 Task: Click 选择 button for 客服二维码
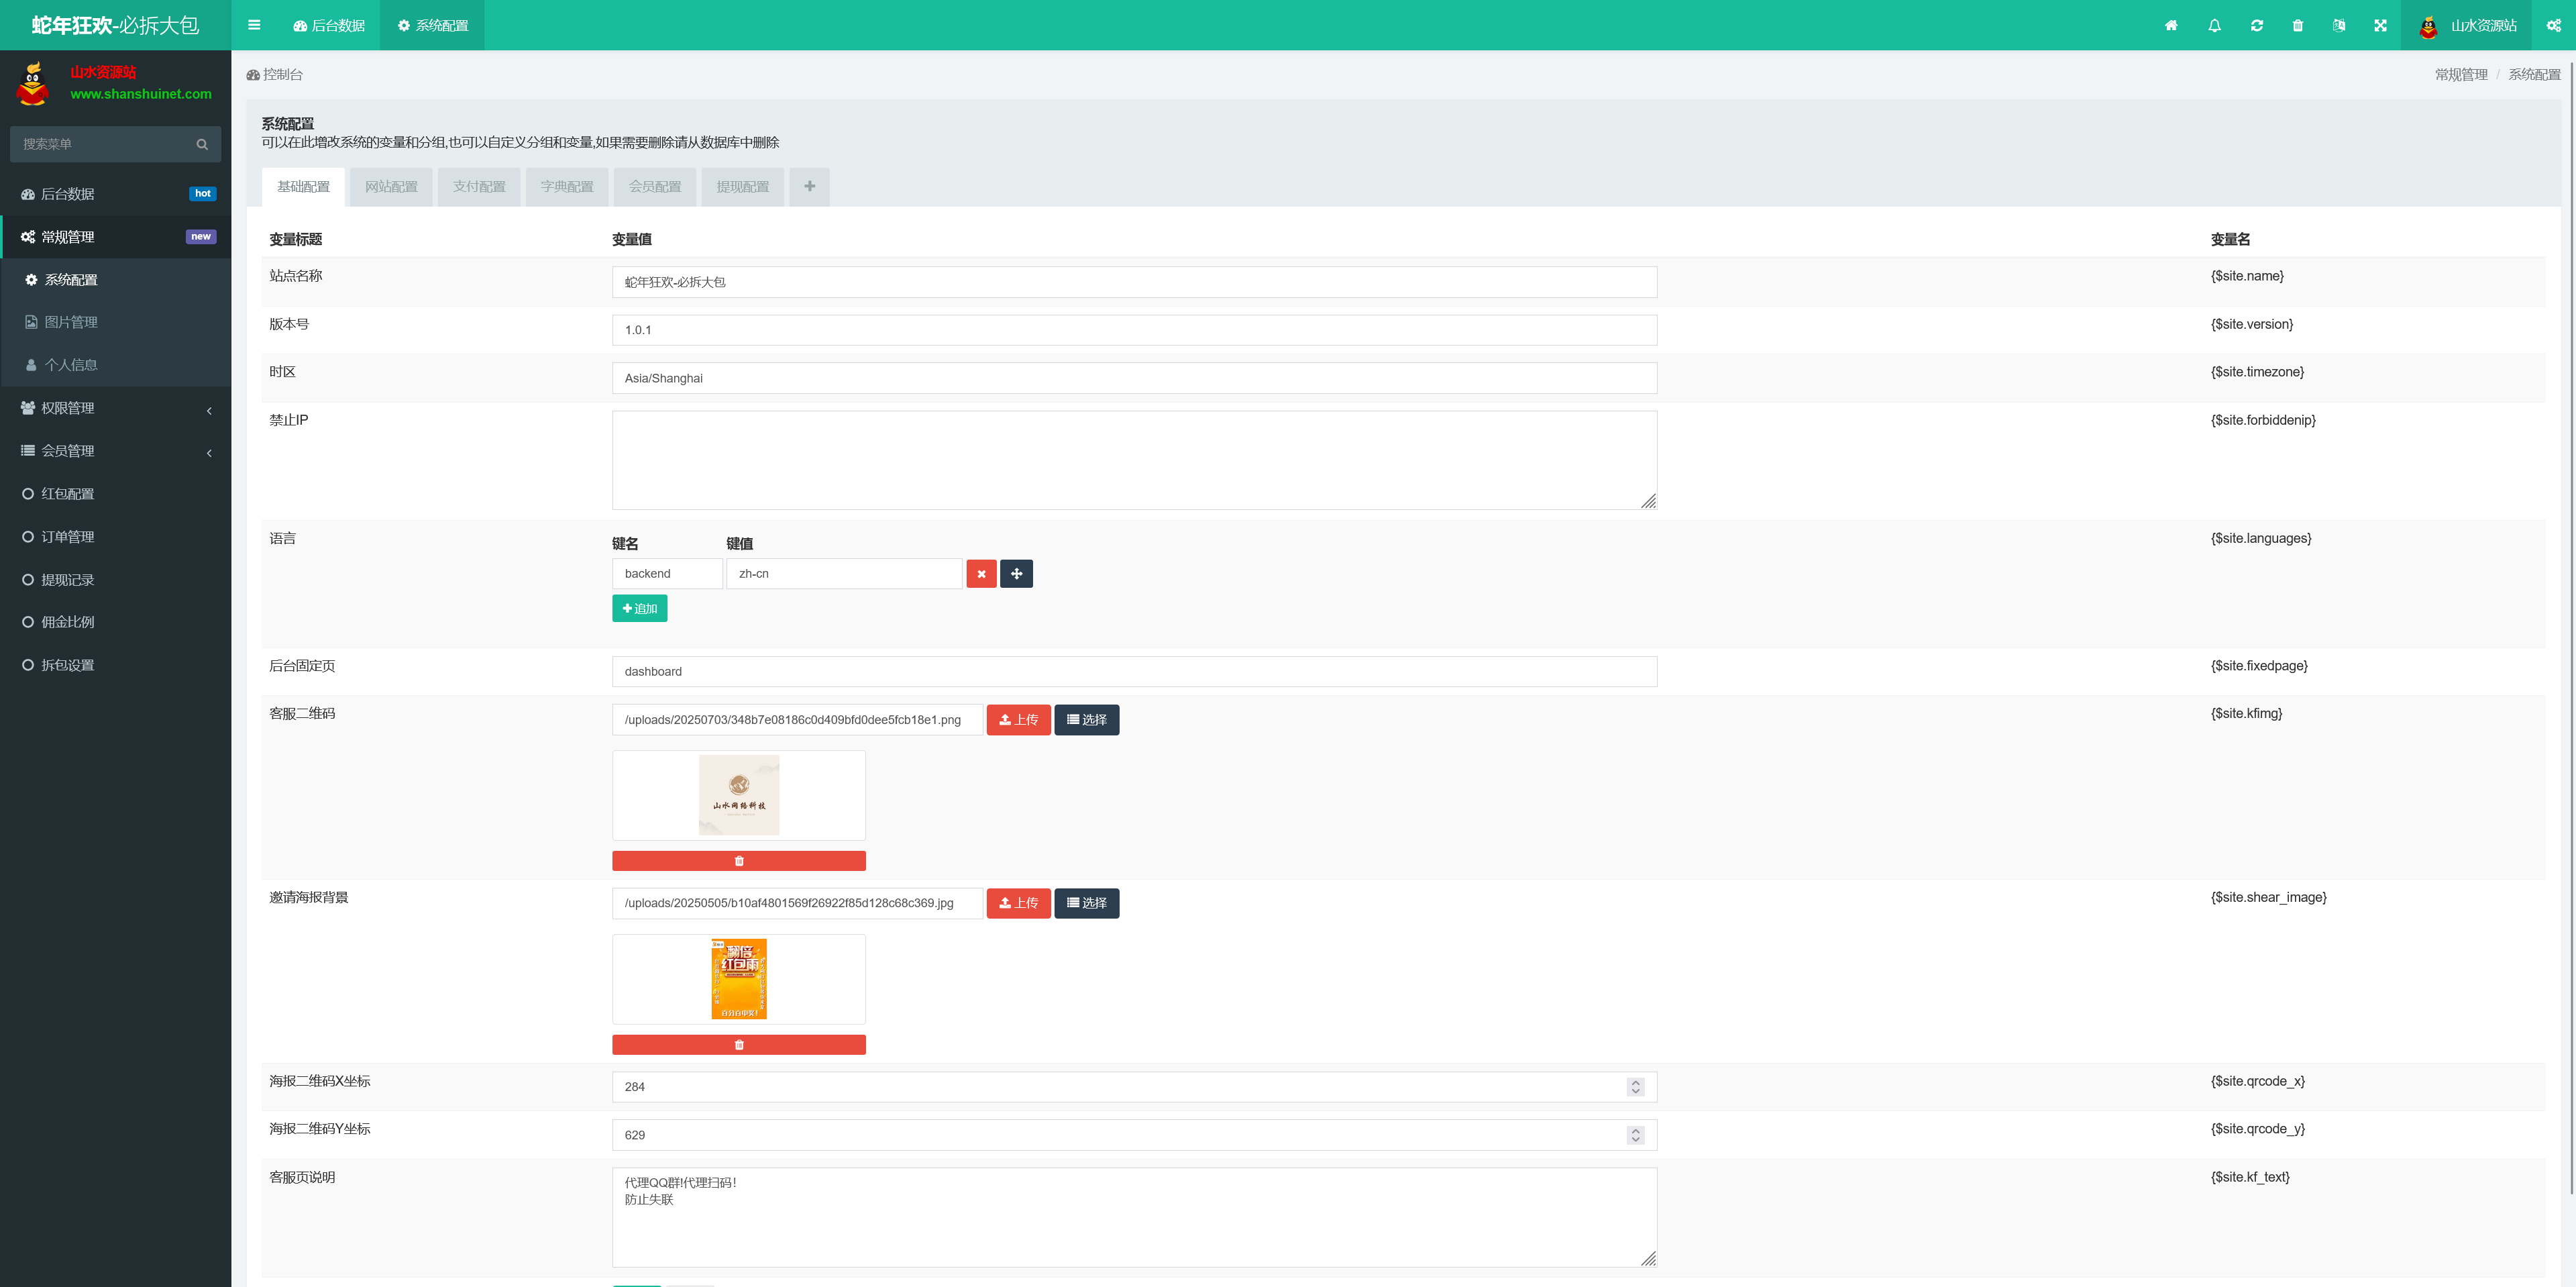coord(1086,720)
